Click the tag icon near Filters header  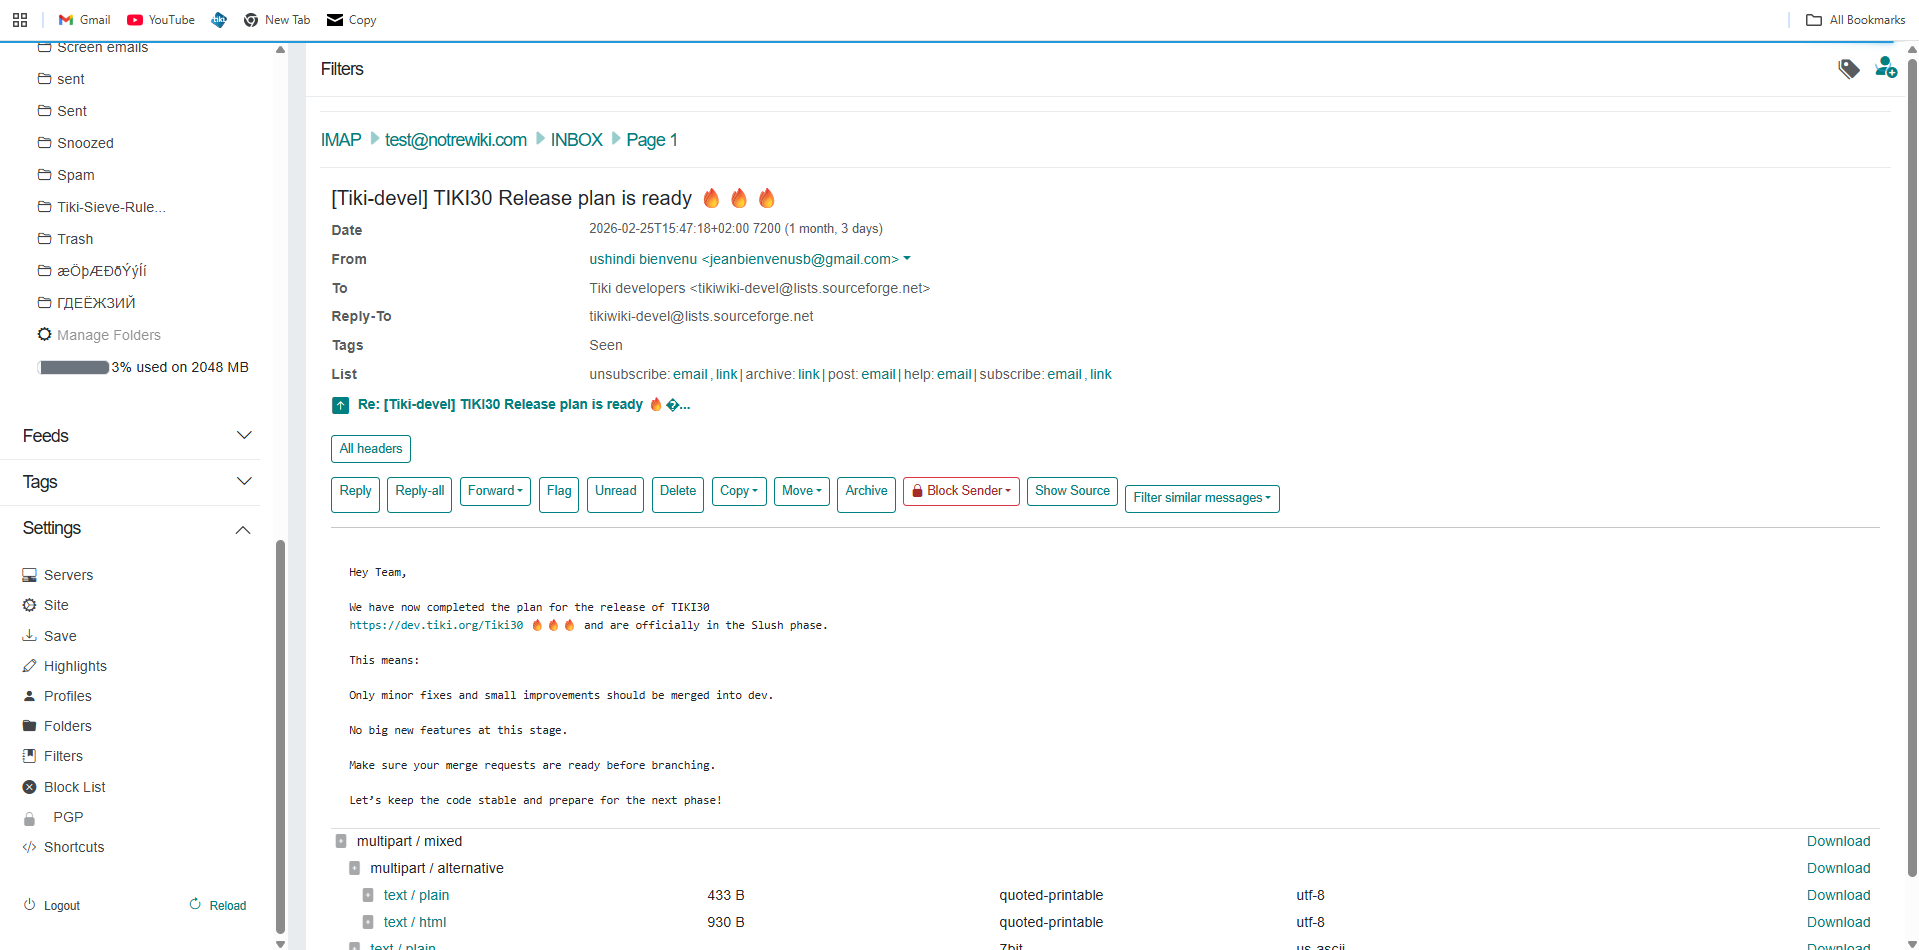[1848, 69]
